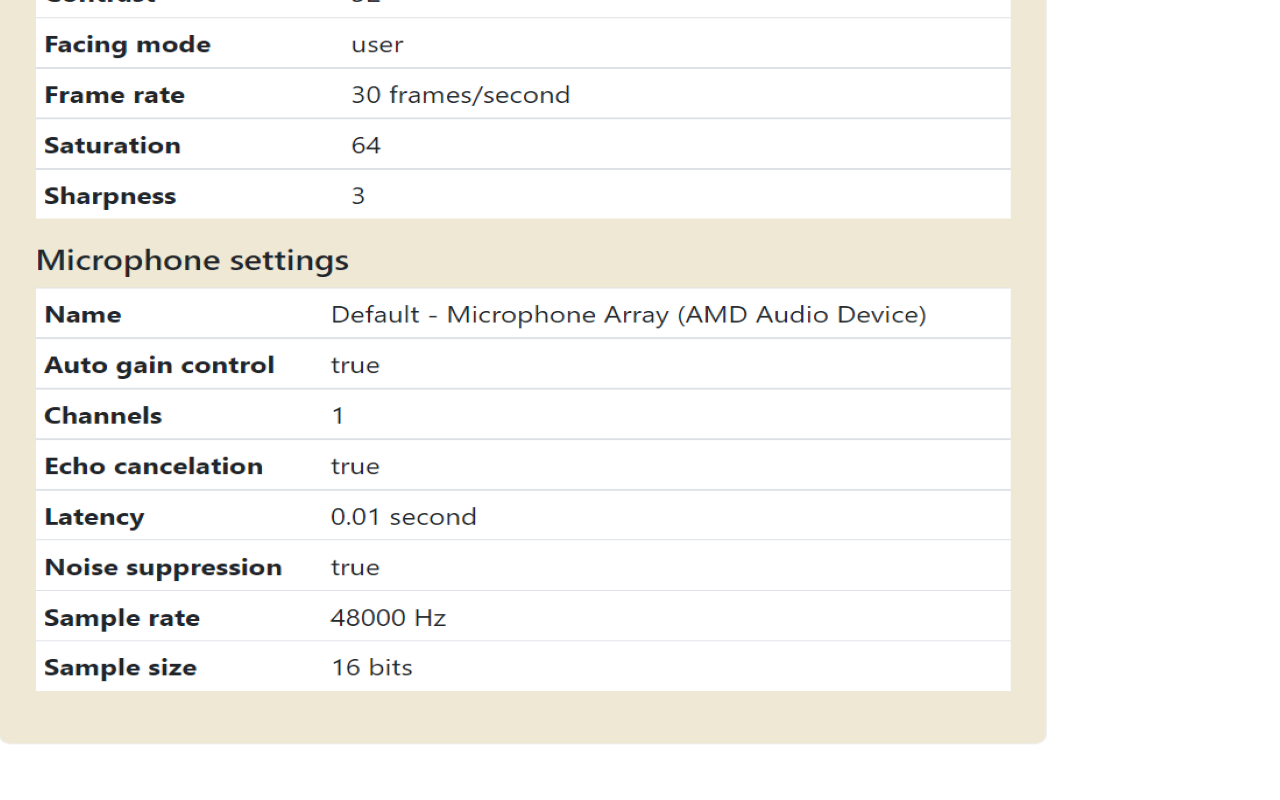This screenshot has width=1280, height=800.
Task: Click the Sharpness row label
Action: pyautogui.click(x=110, y=196)
